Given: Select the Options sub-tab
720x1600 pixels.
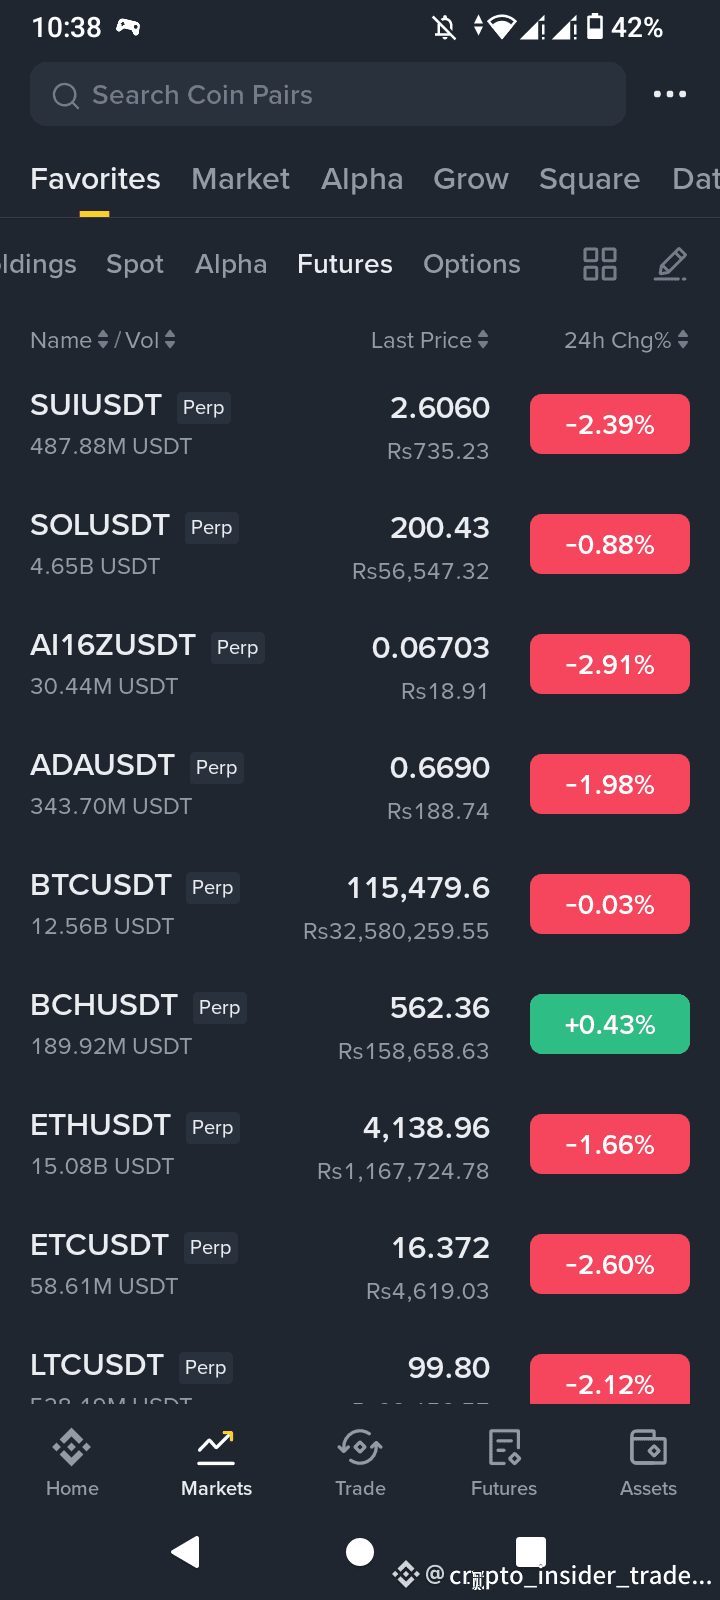Looking at the screenshot, I should point(472,264).
